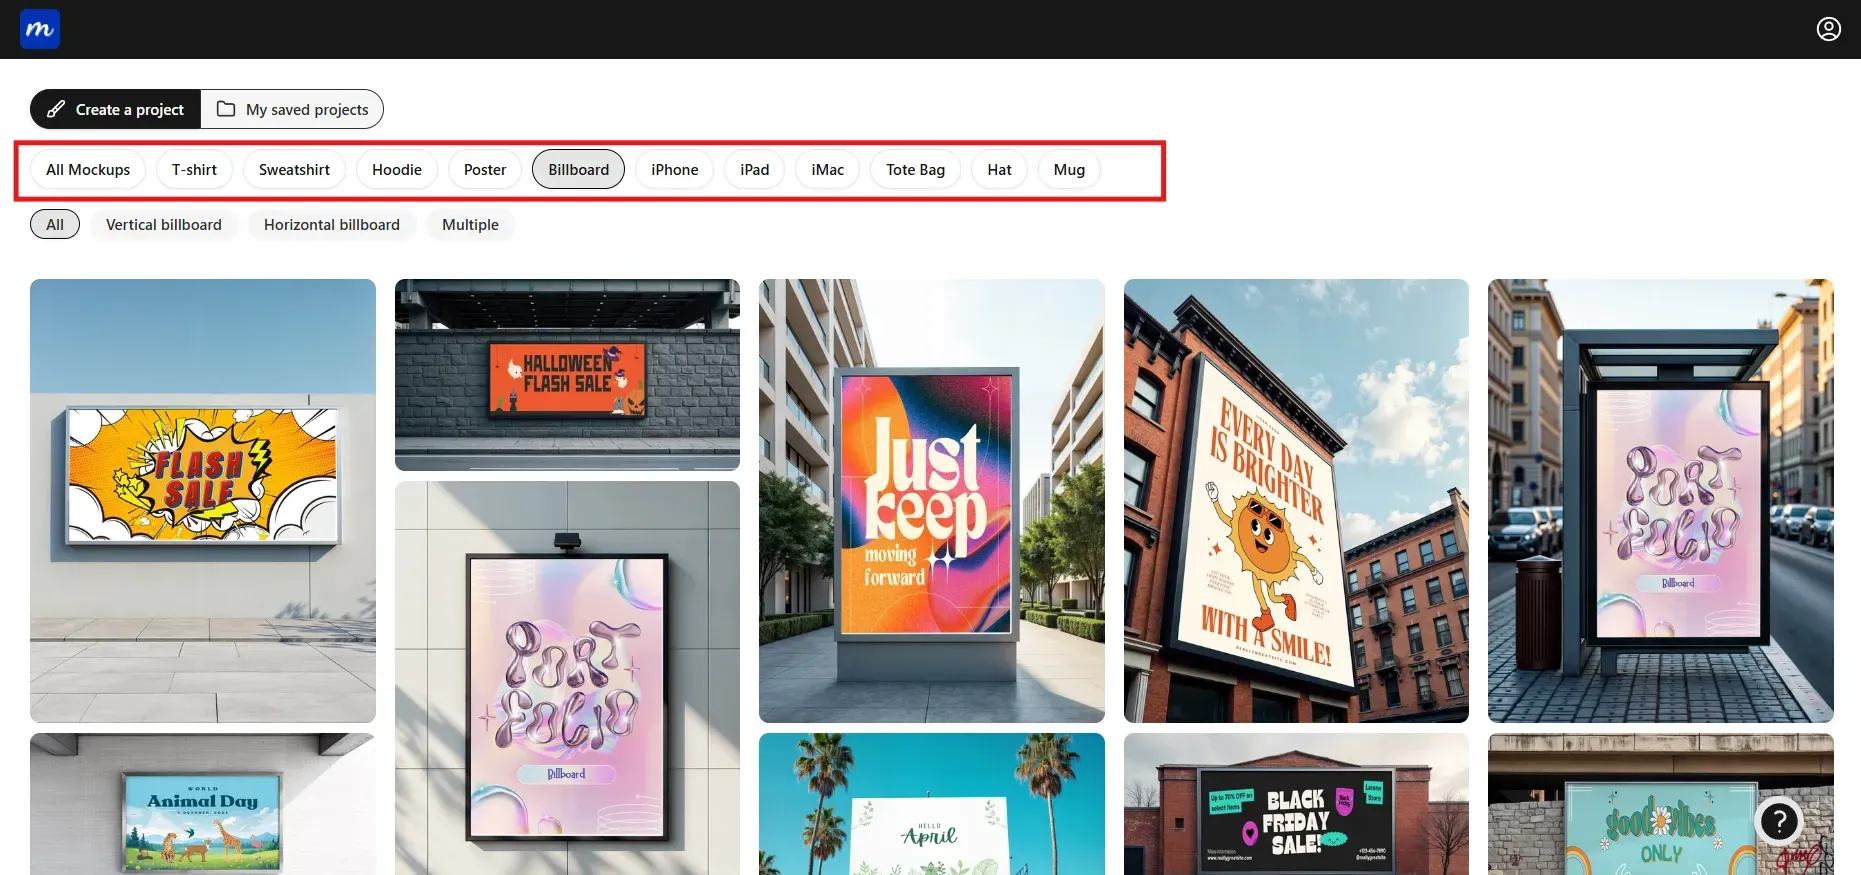
Task: Open My saved projects
Action: pyautogui.click(x=293, y=109)
